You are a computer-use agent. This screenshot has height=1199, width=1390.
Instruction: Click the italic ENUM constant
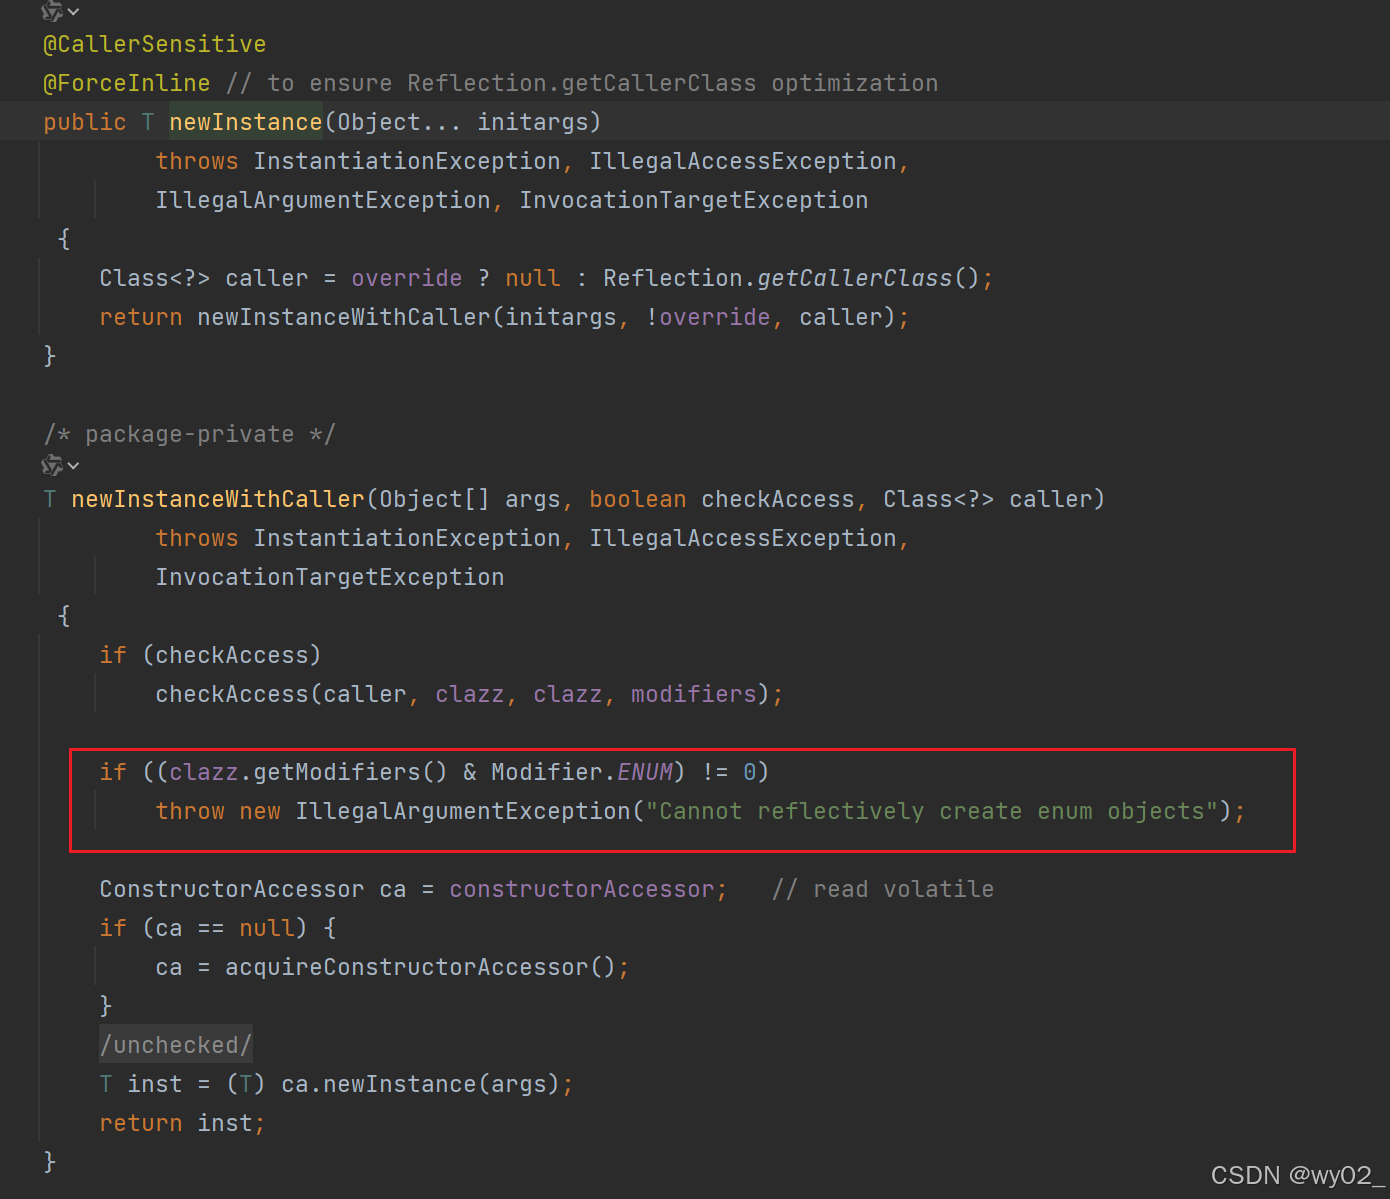[x=645, y=772]
